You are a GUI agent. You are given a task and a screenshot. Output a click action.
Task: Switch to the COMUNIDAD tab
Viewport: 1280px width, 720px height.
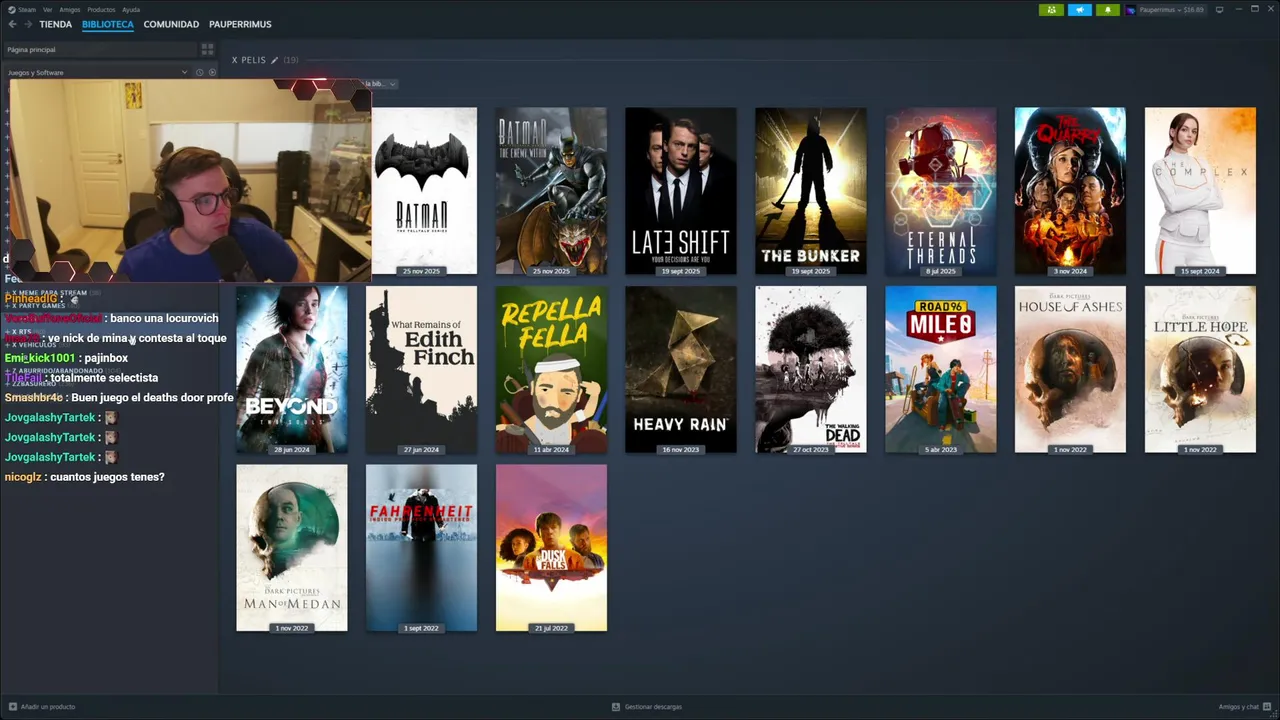(171, 24)
